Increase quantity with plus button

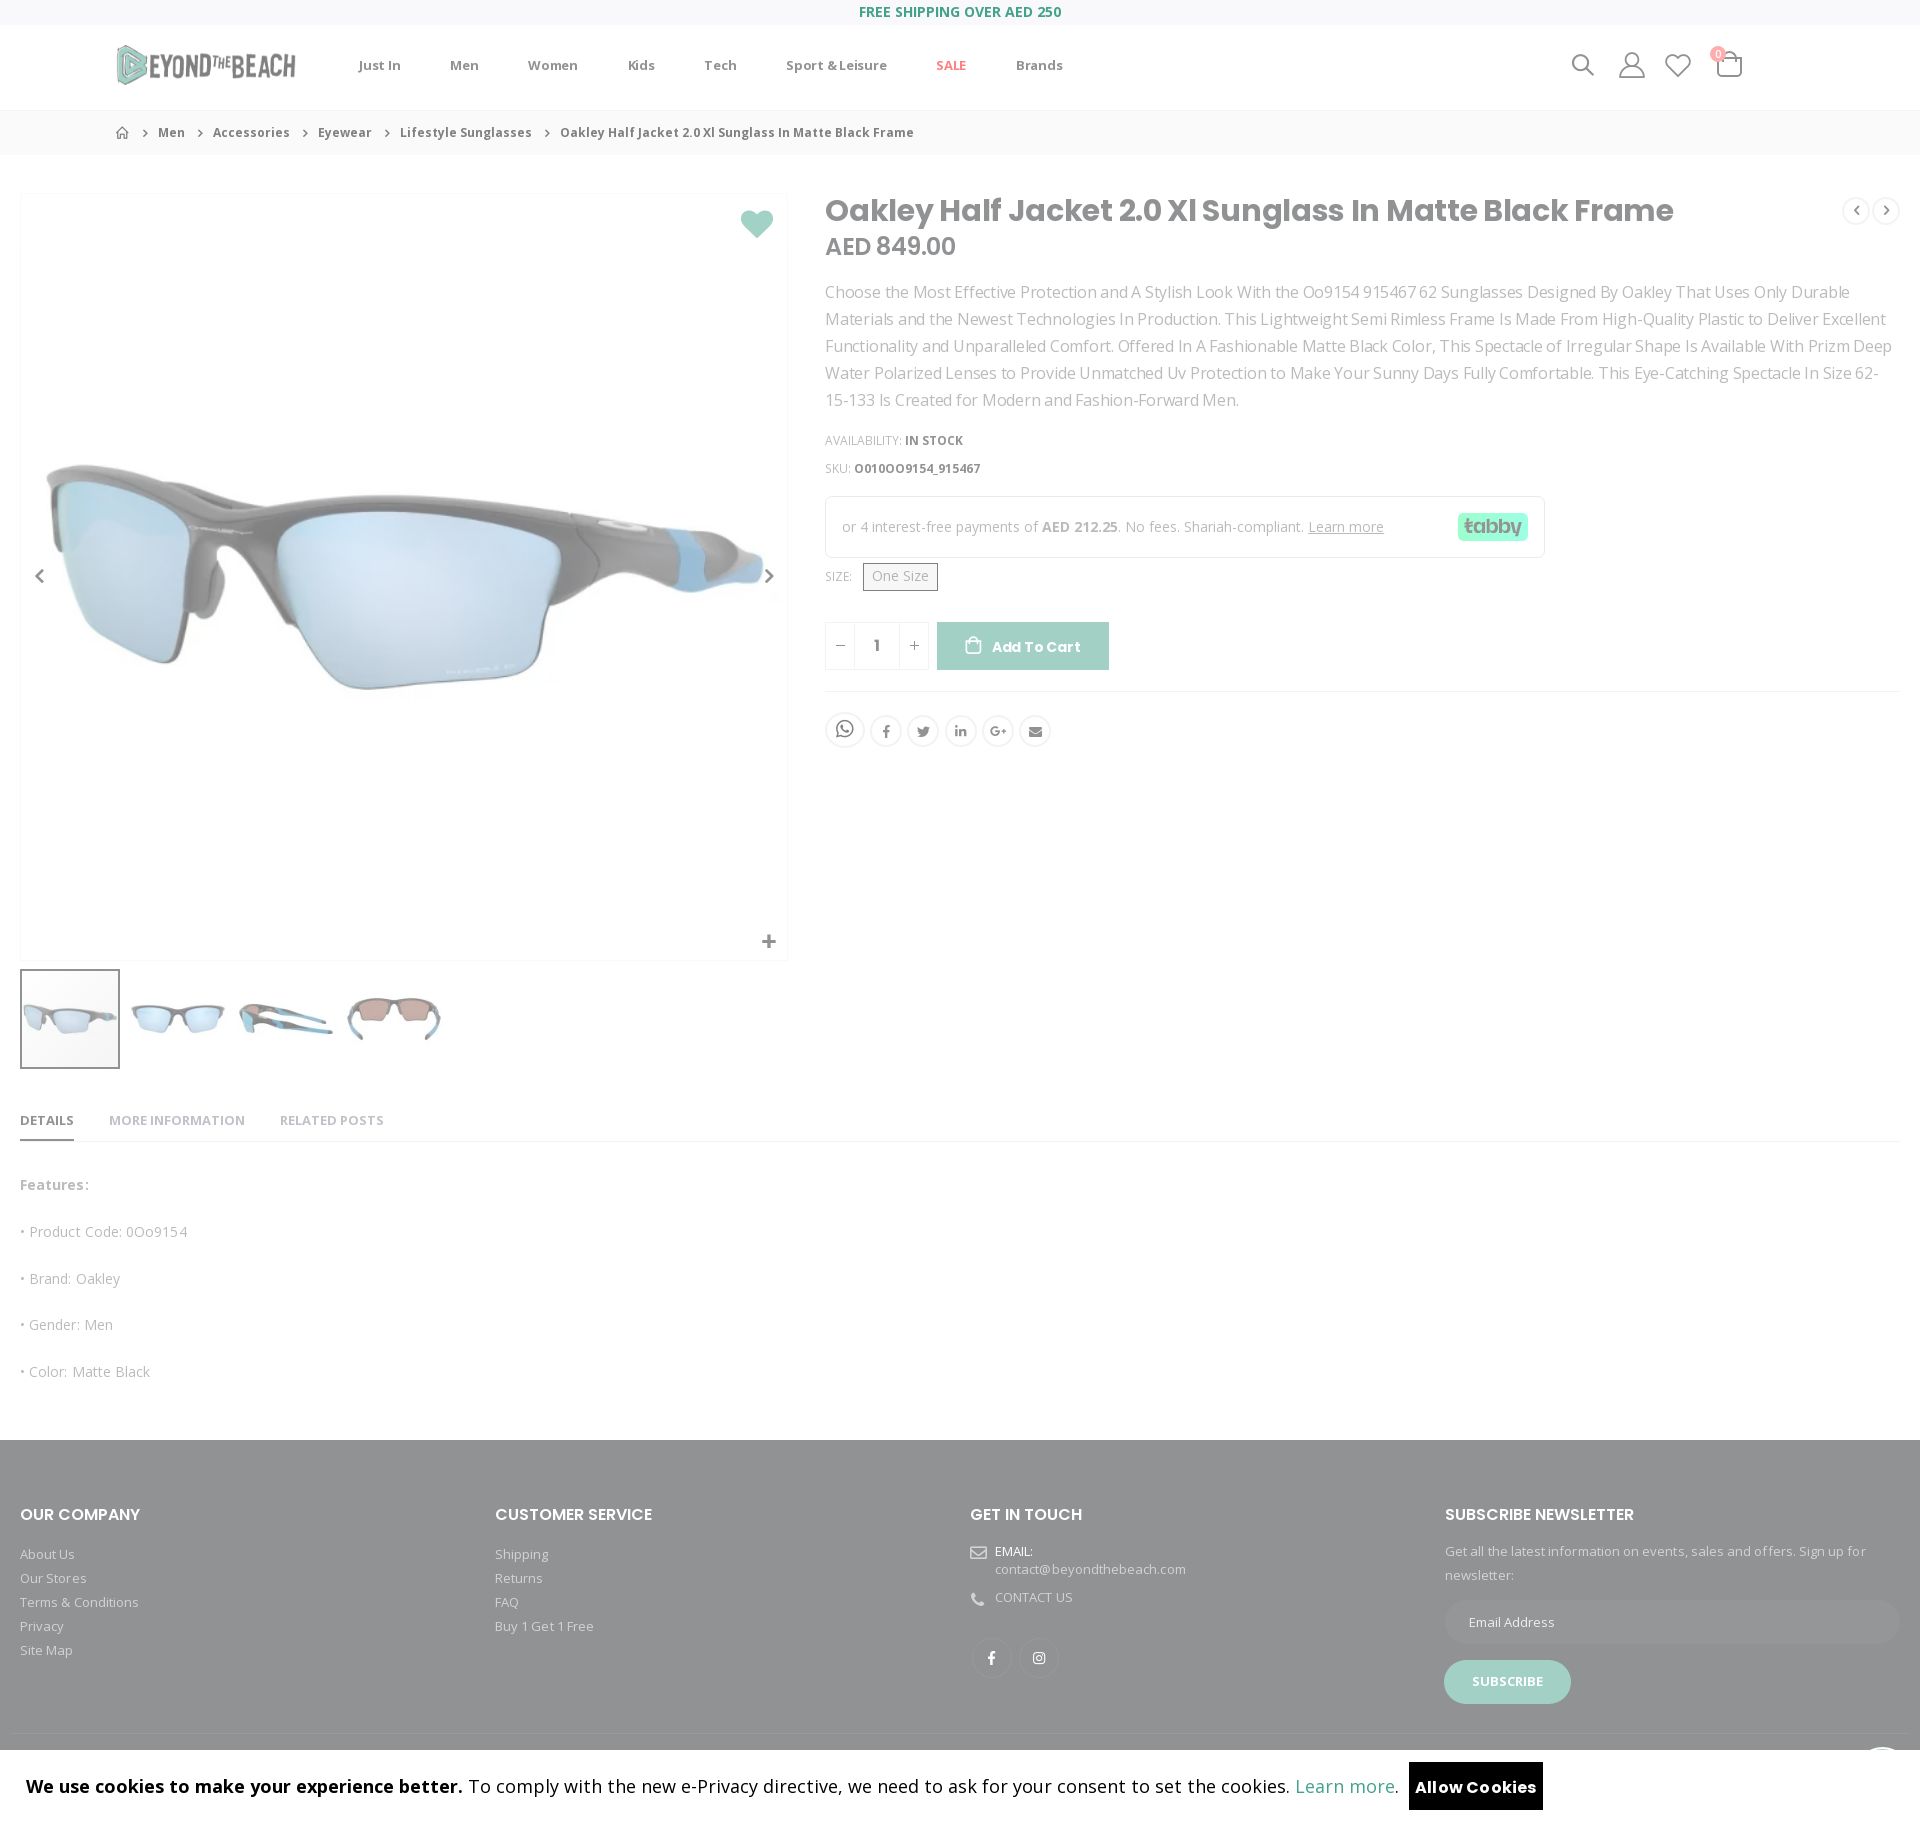[x=914, y=646]
